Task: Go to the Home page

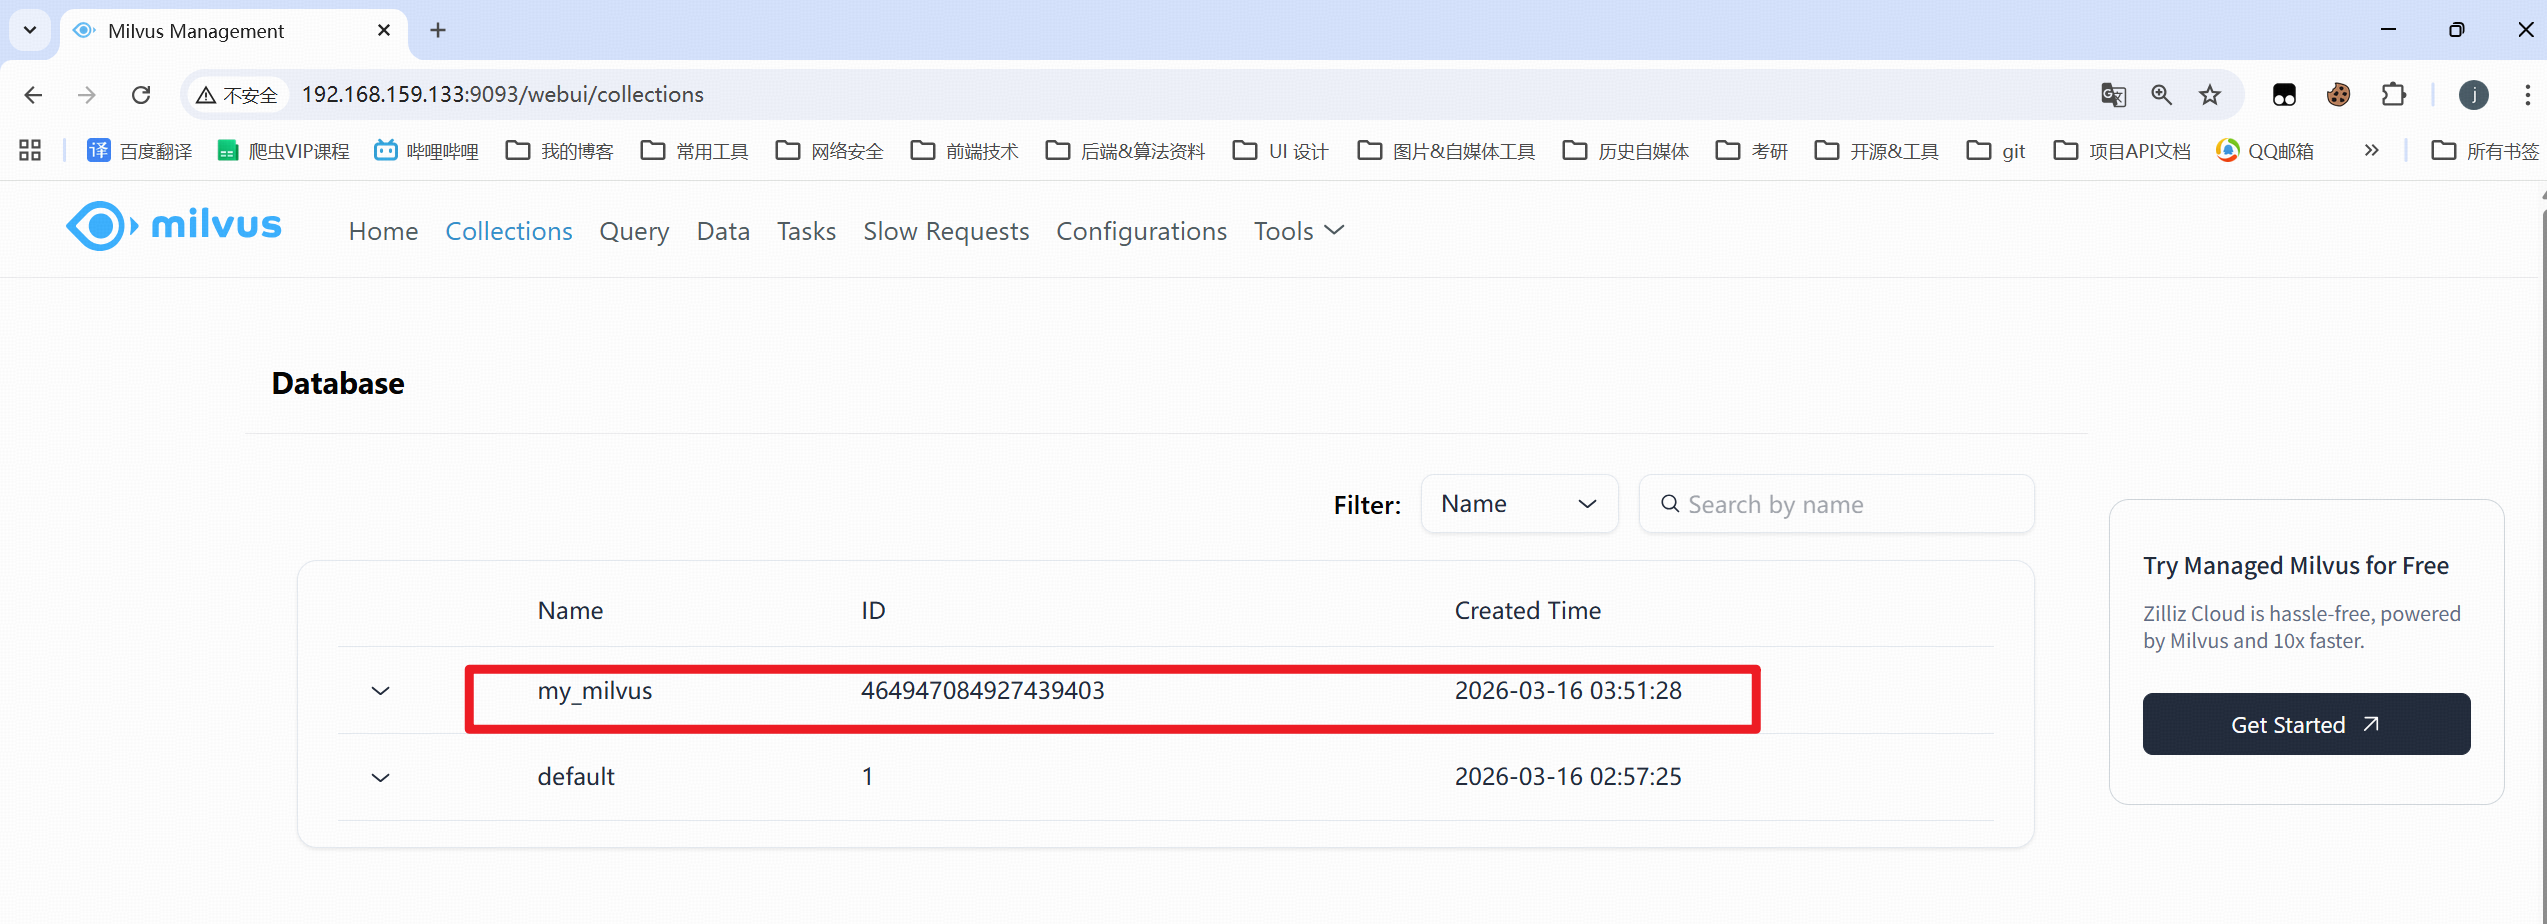Action: coord(383,231)
